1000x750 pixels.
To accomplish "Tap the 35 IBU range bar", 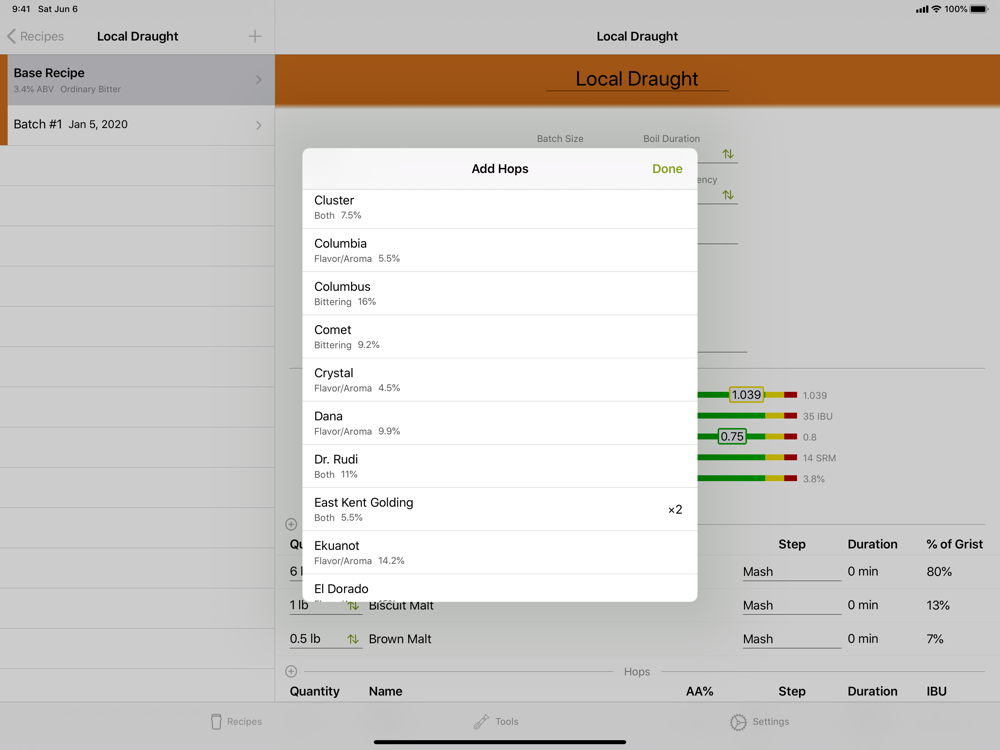I will [x=747, y=416].
